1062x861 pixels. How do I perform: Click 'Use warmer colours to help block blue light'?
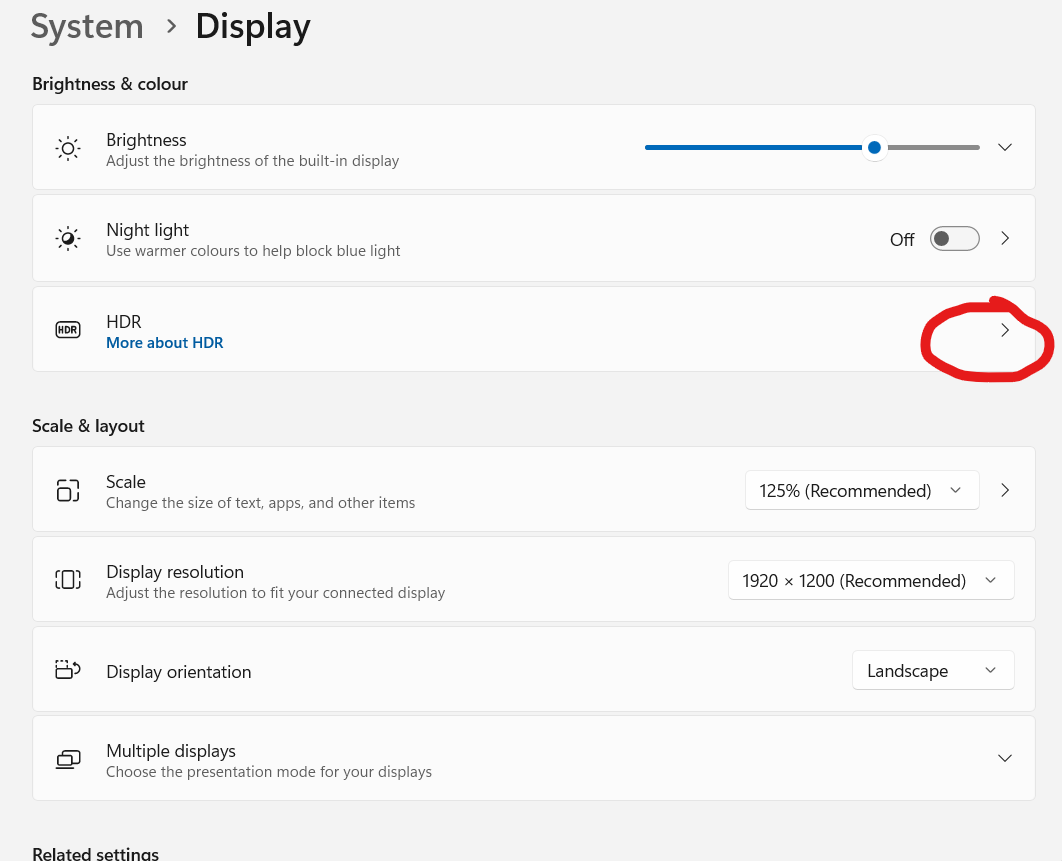253,251
